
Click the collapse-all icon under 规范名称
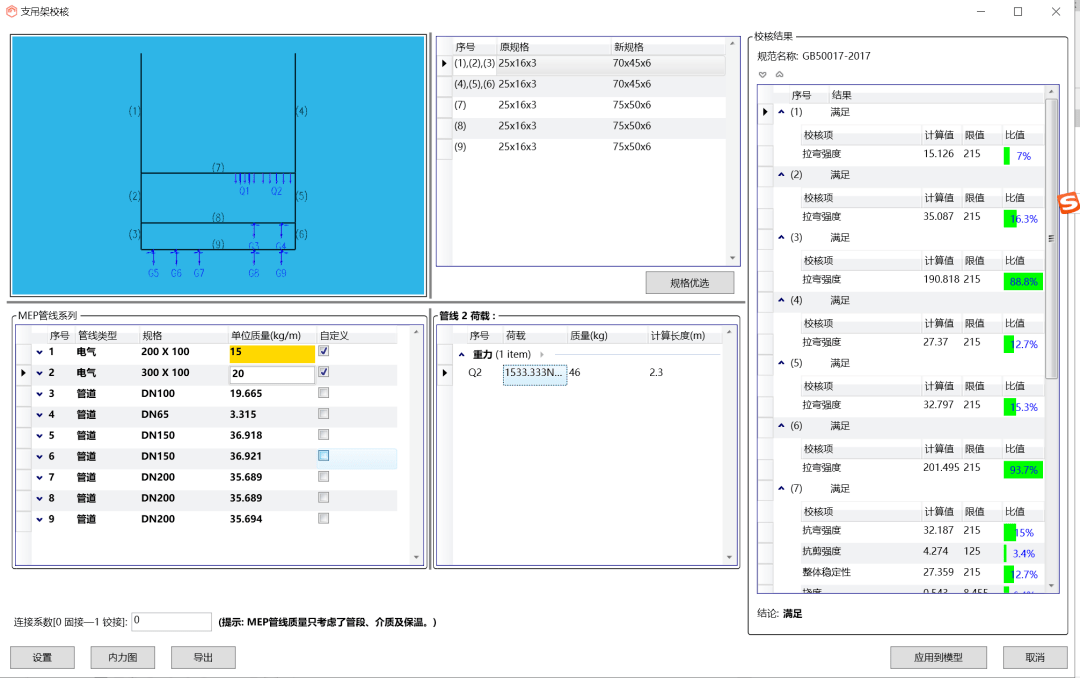point(779,75)
